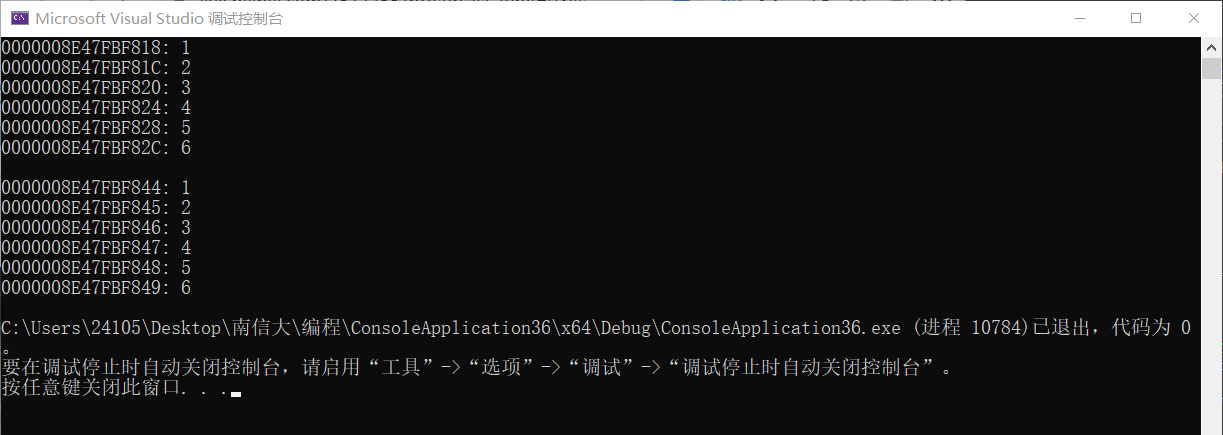
Task: Click the blinking cursor at prompt end
Action: [235, 394]
